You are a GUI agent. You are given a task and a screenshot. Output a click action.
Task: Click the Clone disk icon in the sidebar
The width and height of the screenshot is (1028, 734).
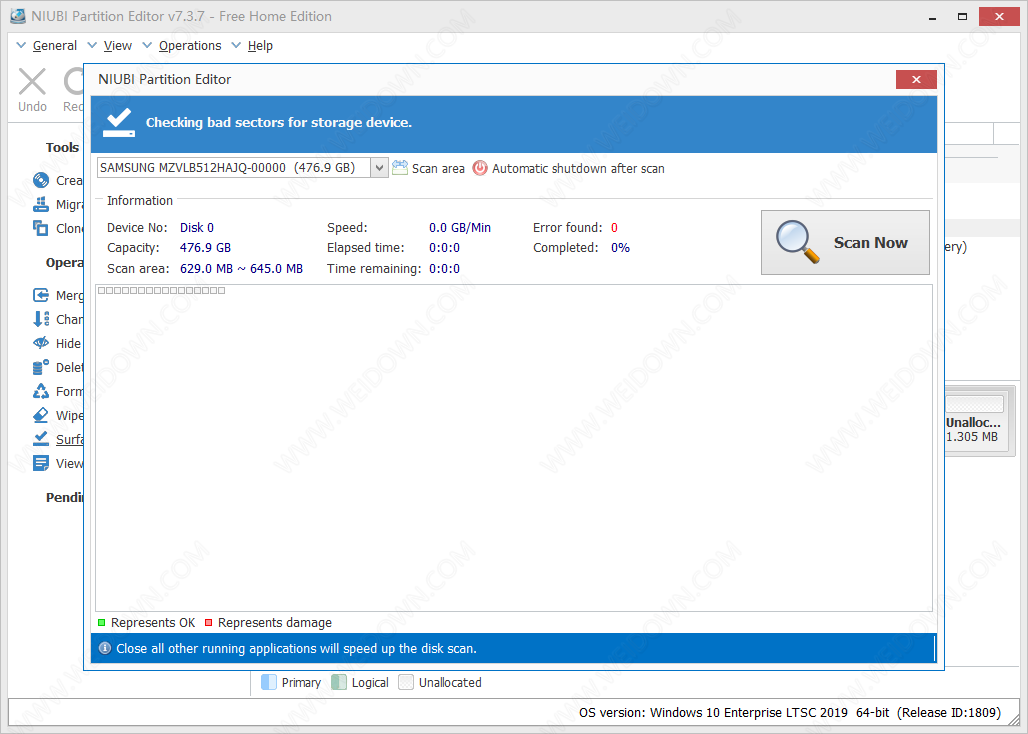41,228
